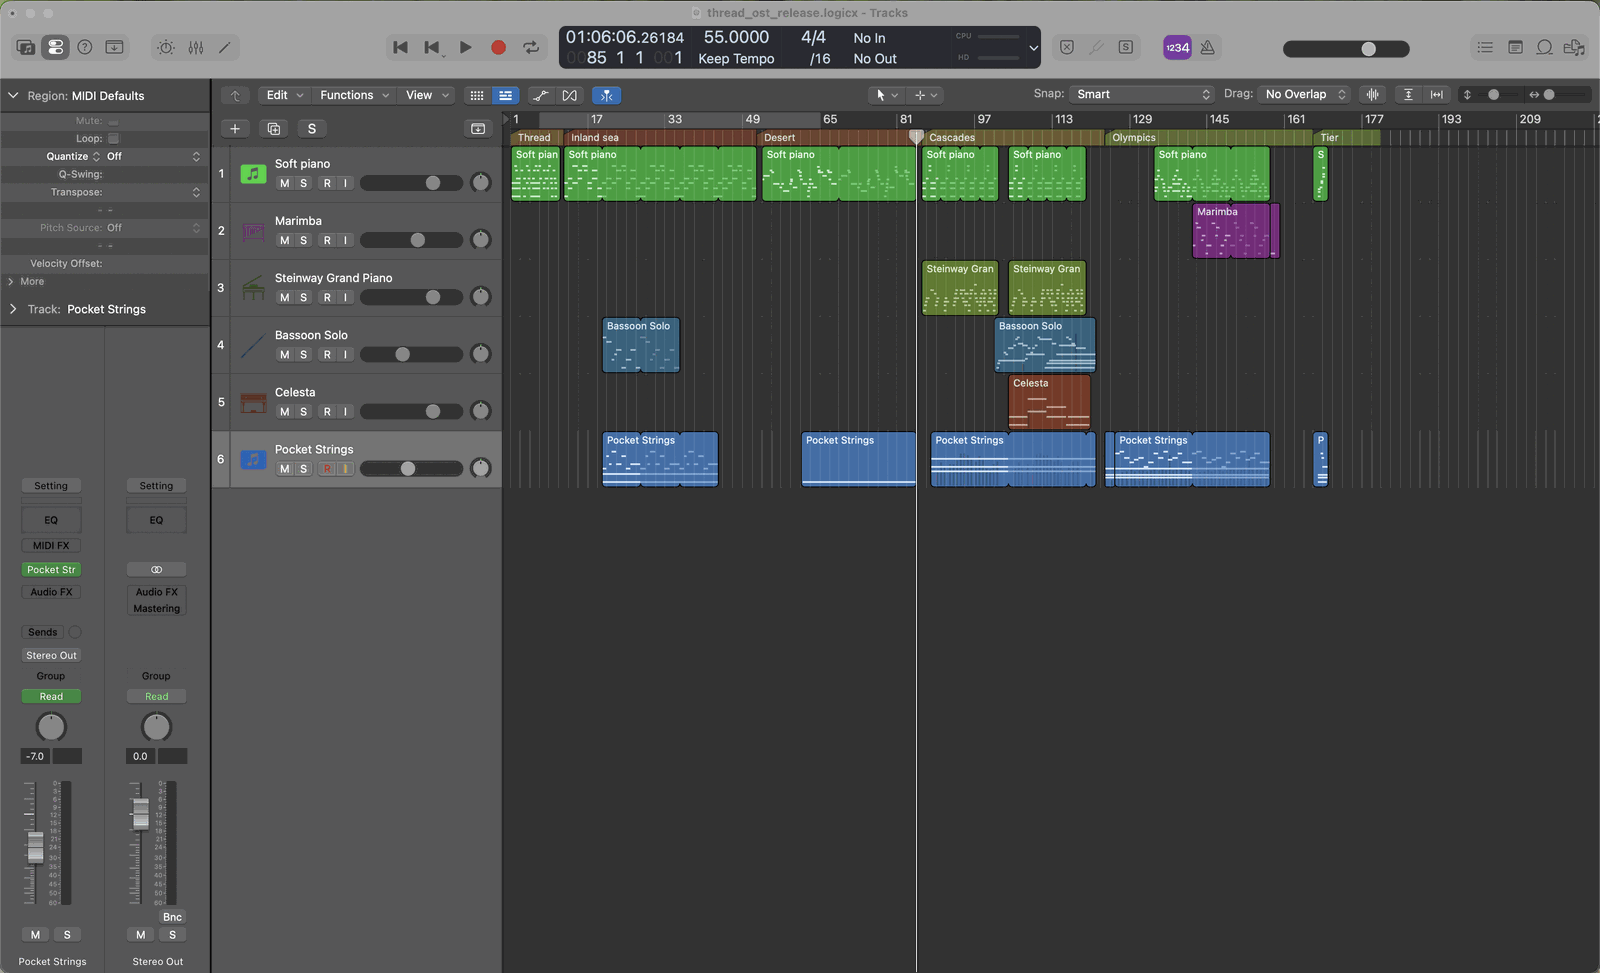Enable input monitoring on Bassoon Solo track

click(x=345, y=354)
